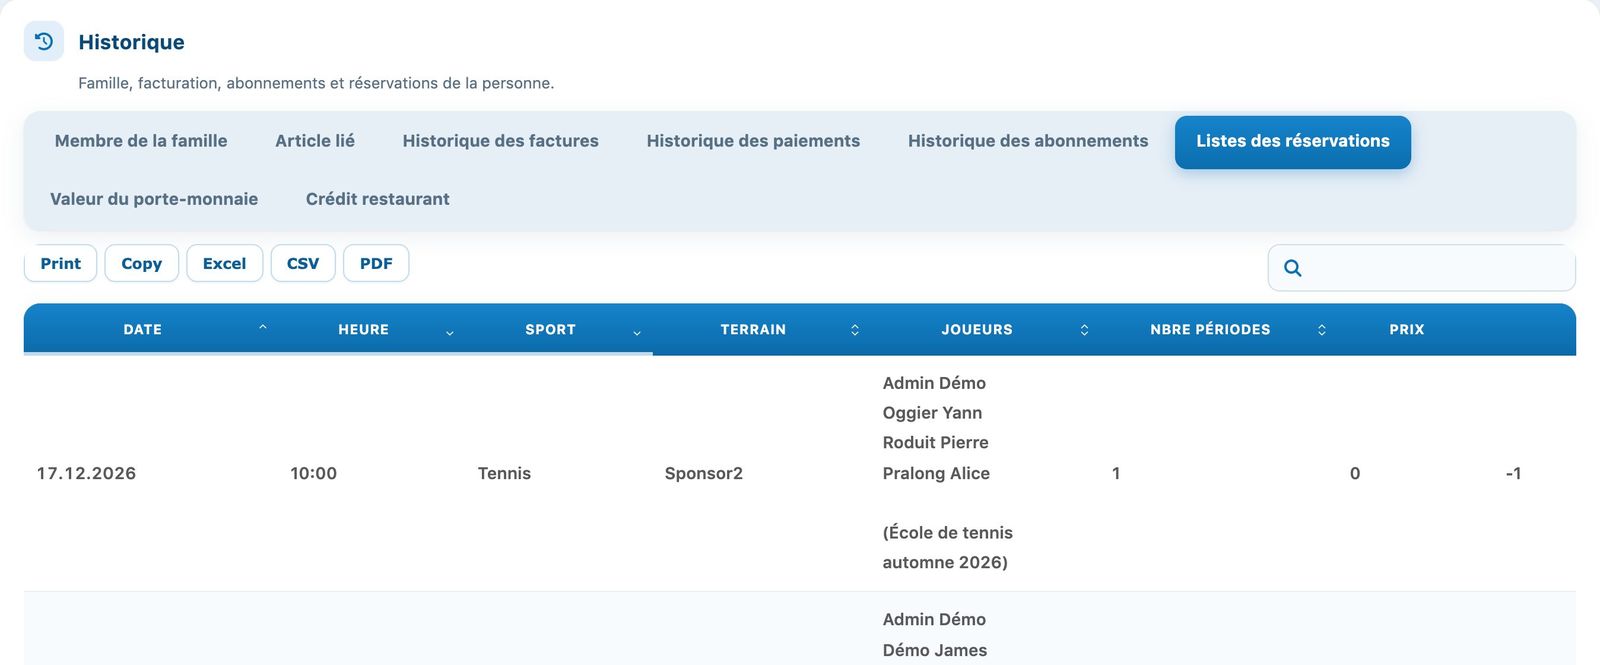
Task: Sort by the Joueurs column arrows
Action: tap(1084, 330)
